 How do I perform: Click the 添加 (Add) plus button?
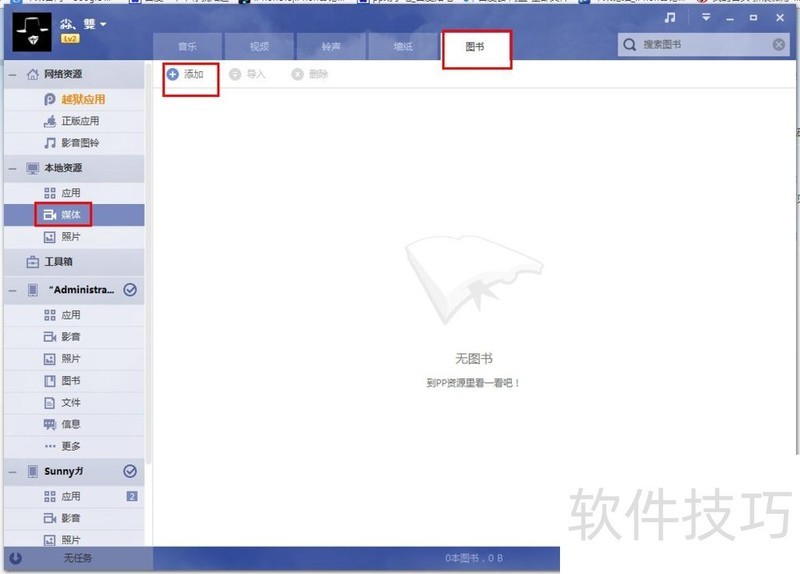click(185, 75)
